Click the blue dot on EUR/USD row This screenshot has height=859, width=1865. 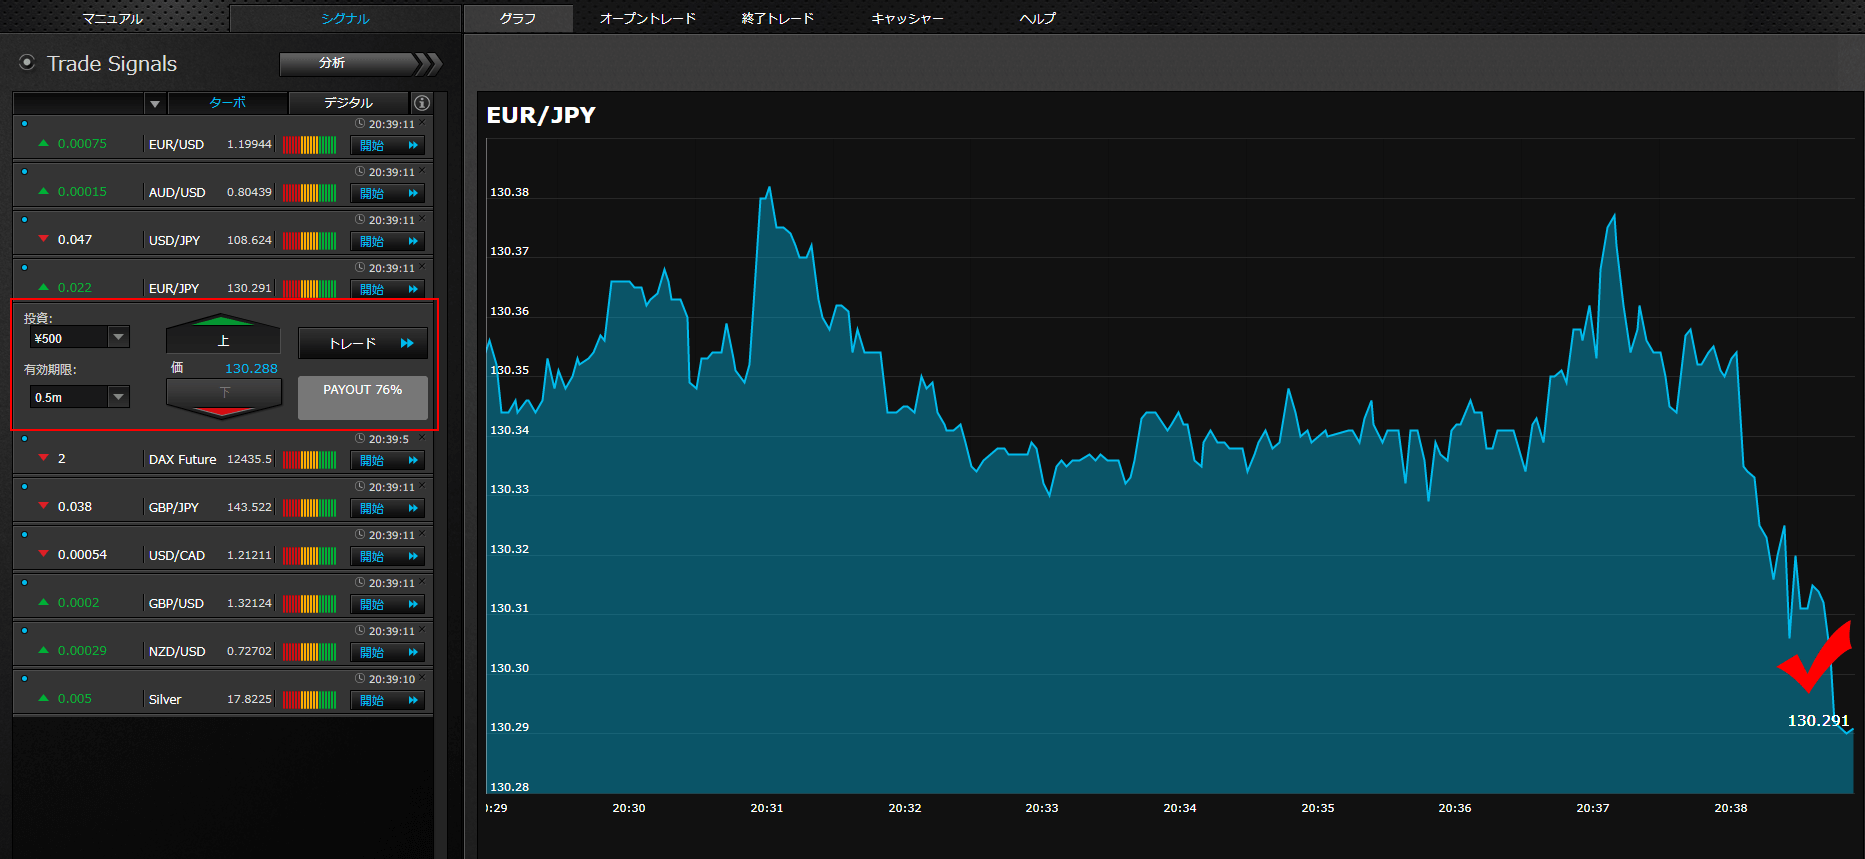(x=24, y=124)
